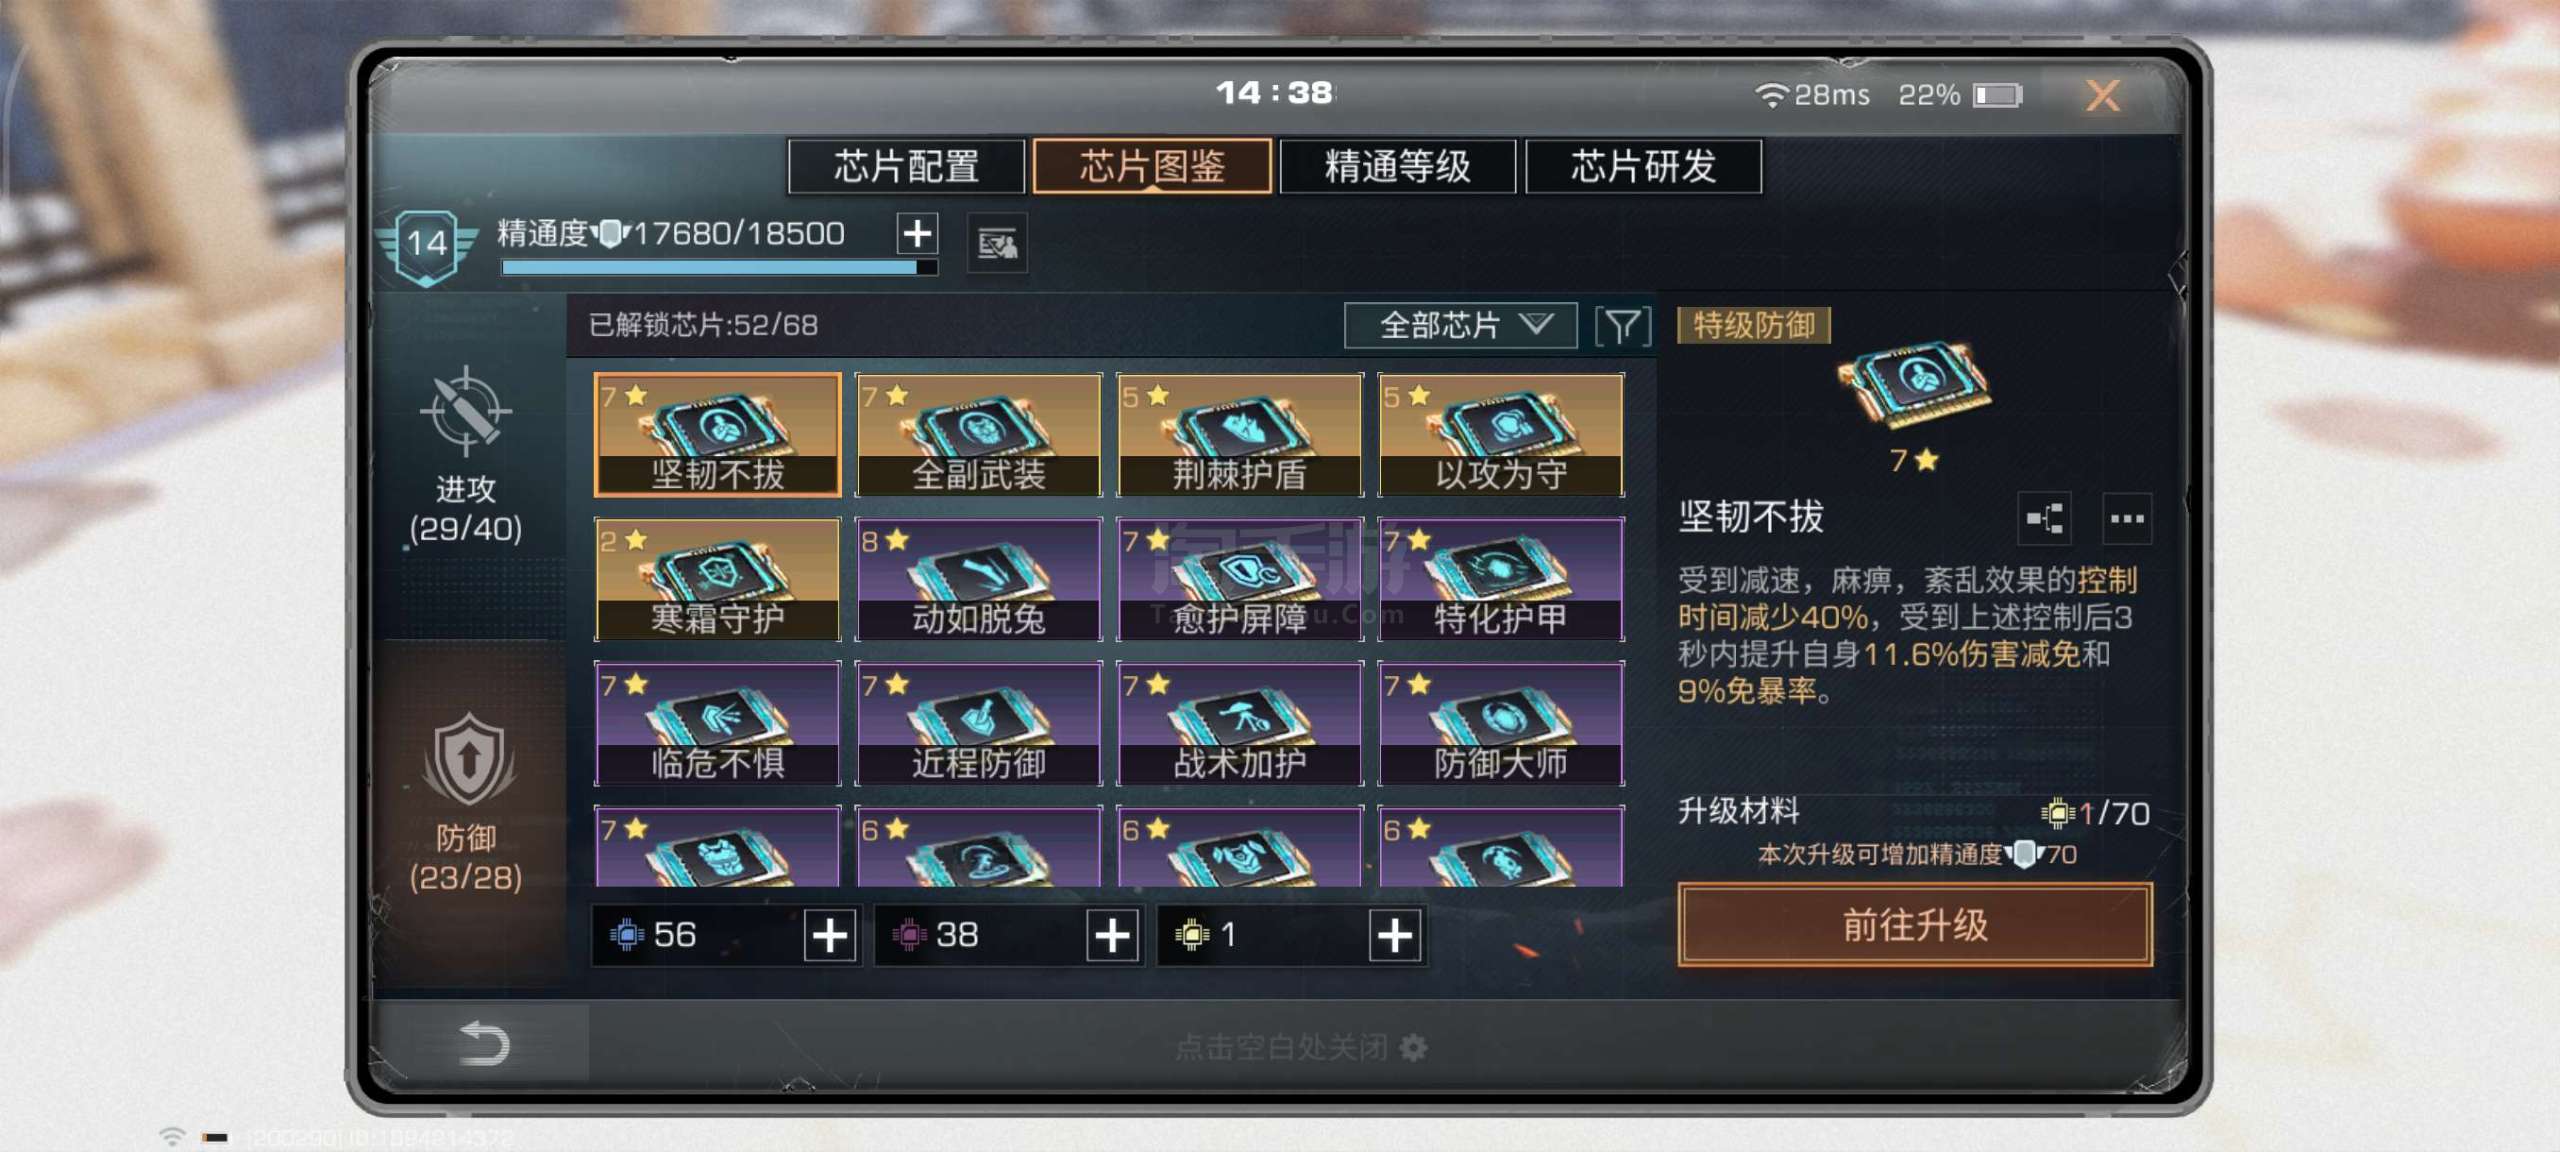Add purple chip material (38)
2560x1152 pixels.
(1112, 936)
